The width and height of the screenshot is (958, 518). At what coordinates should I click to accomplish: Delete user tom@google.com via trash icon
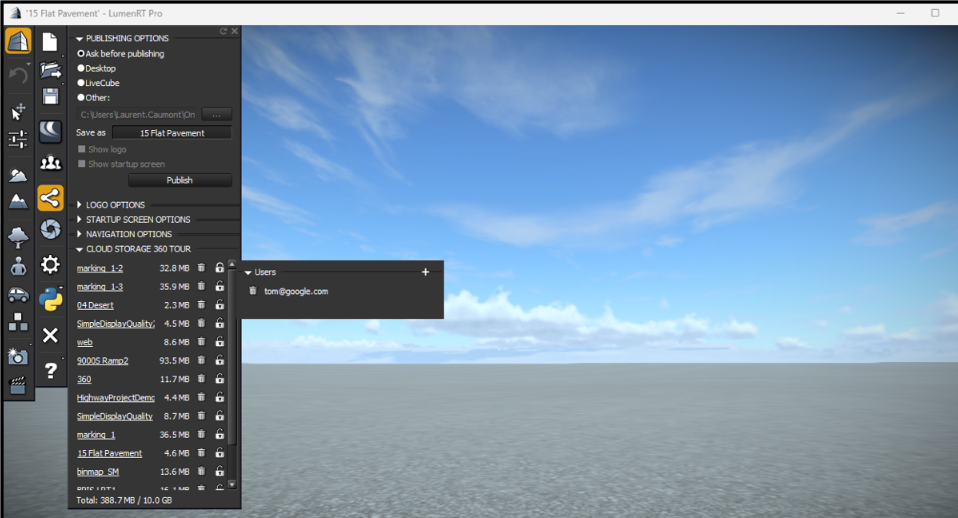pyautogui.click(x=253, y=291)
